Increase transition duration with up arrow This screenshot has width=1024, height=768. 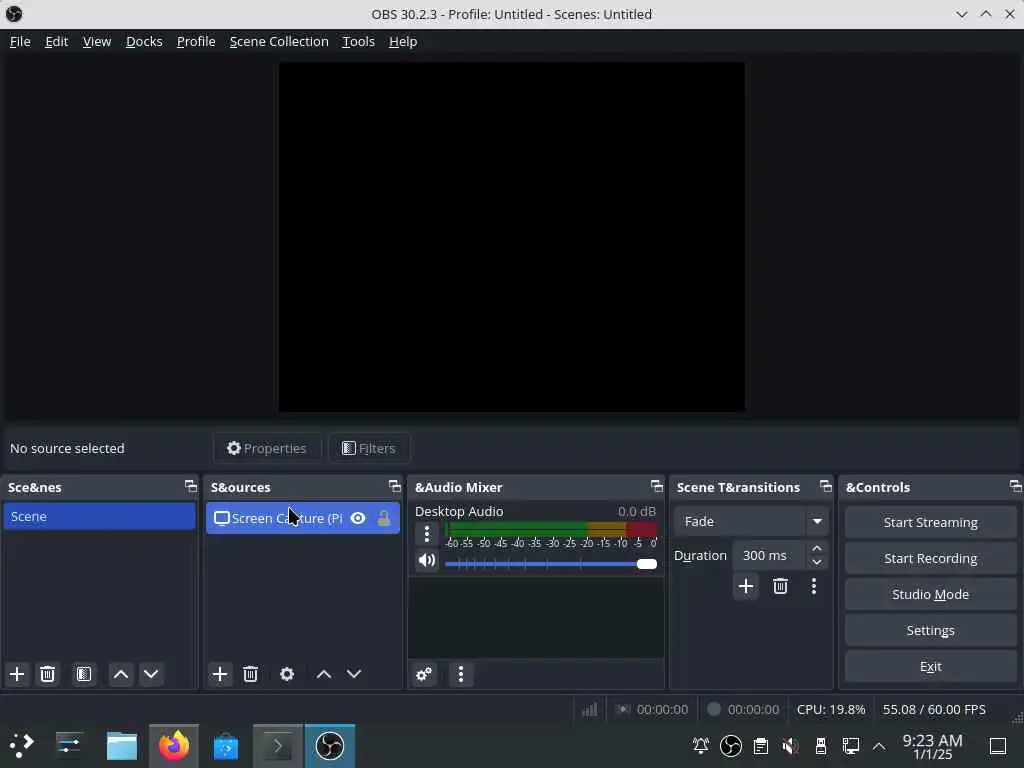(816, 548)
